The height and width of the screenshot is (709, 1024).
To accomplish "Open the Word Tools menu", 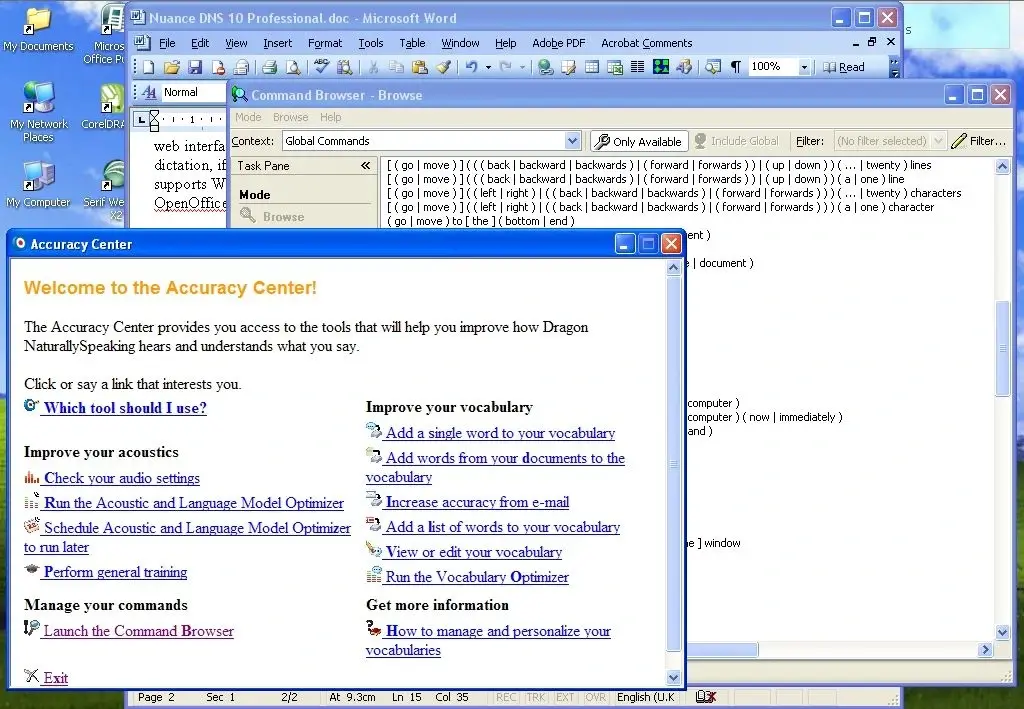I will (x=370, y=43).
